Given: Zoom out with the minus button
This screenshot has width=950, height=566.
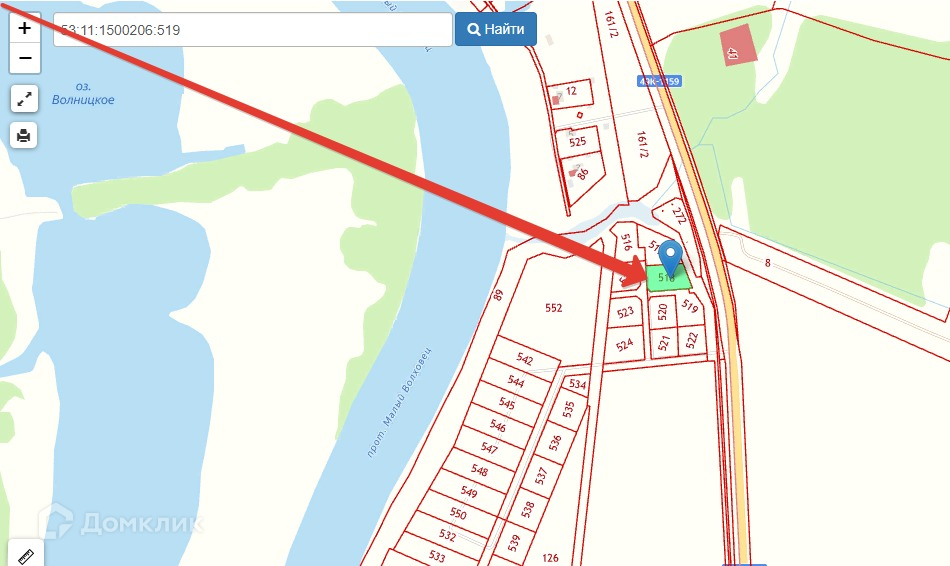Looking at the screenshot, I should pyautogui.click(x=25, y=58).
